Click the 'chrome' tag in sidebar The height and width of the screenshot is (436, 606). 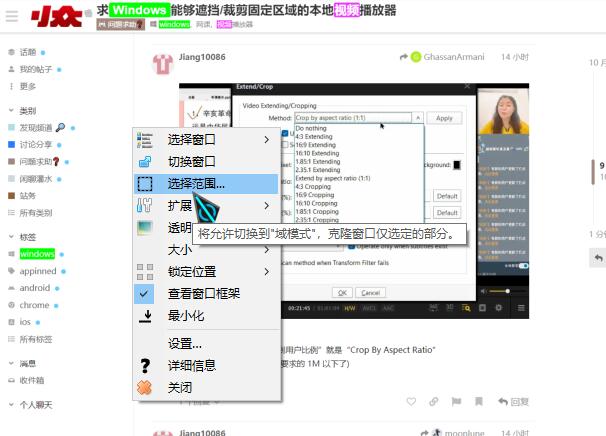pos(34,305)
